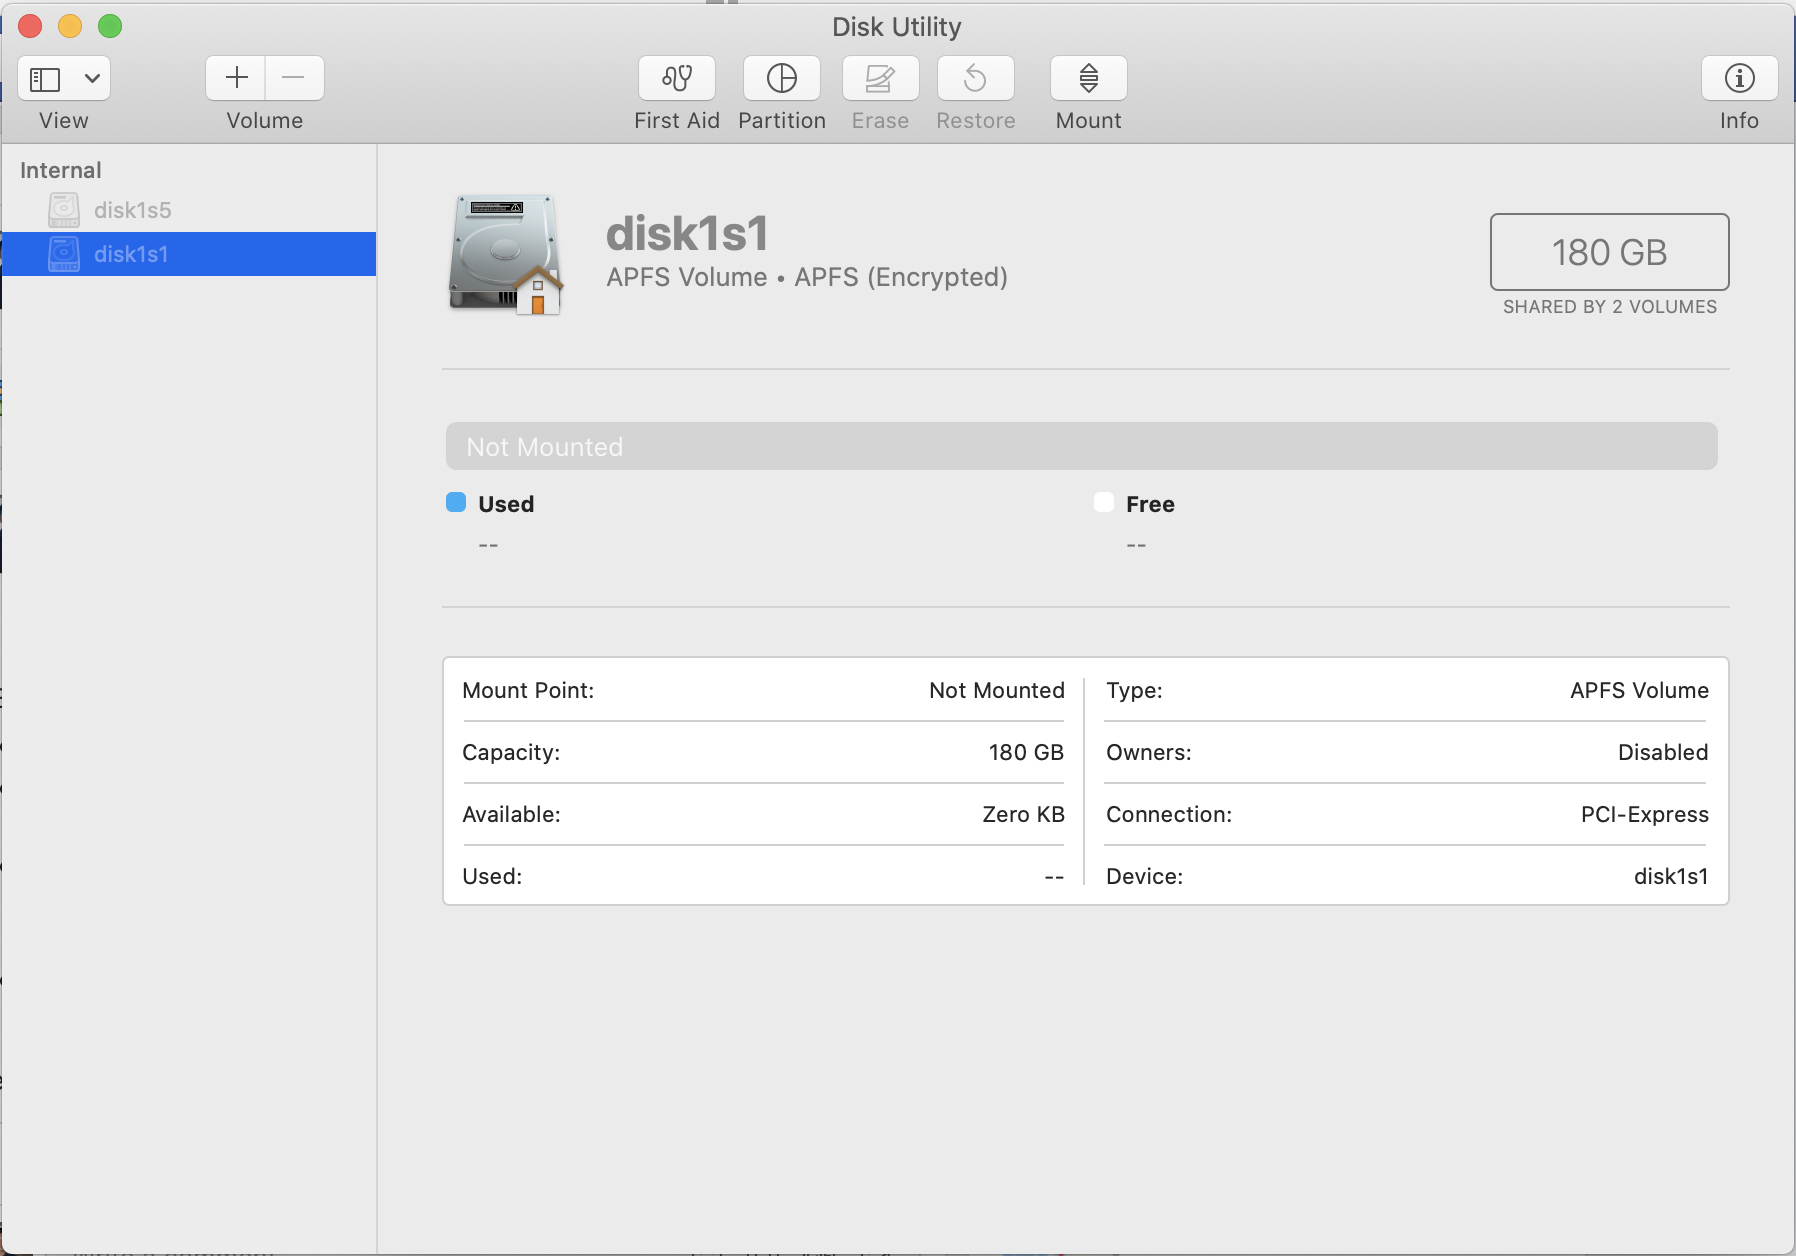Image resolution: width=1796 pixels, height=1256 pixels.
Task: Open the View dropdown chevron
Action: (x=92, y=78)
